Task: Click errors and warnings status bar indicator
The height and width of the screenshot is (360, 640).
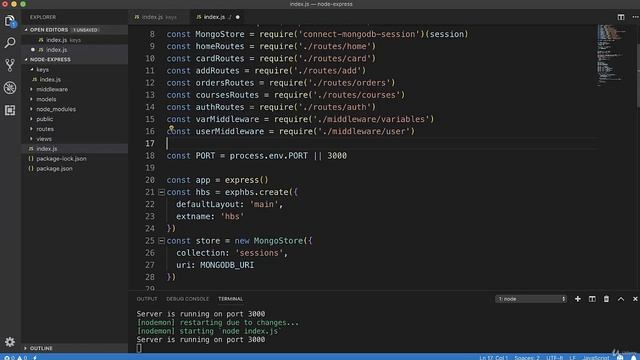Action: pyautogui.click(x=15, y=358)
